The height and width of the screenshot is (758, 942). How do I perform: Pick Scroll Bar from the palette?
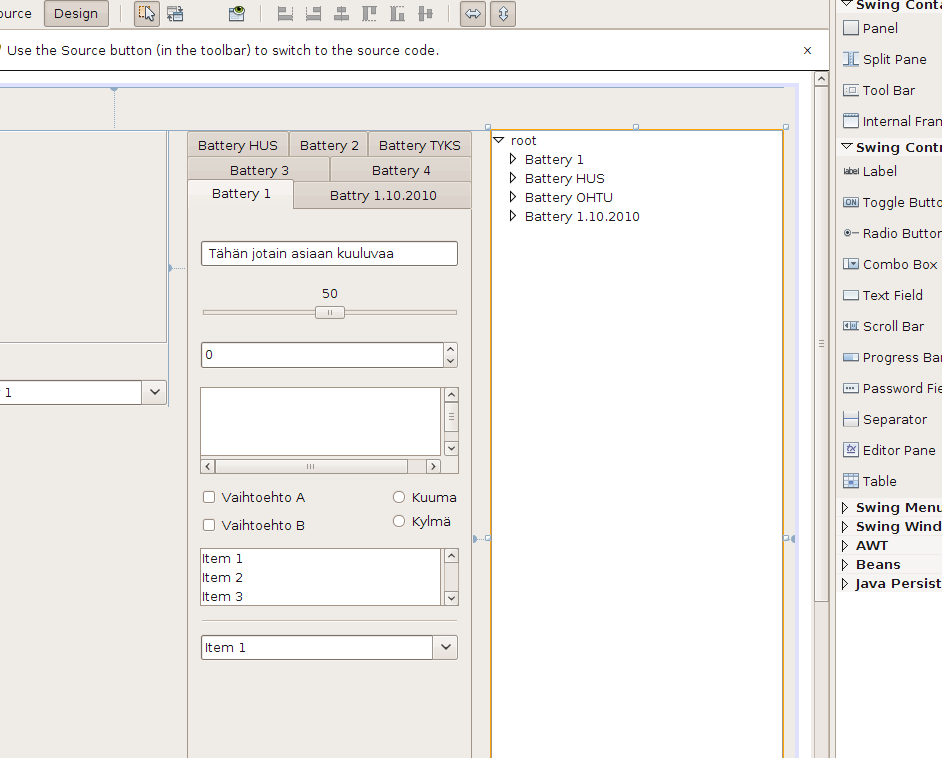click(883, 326)
